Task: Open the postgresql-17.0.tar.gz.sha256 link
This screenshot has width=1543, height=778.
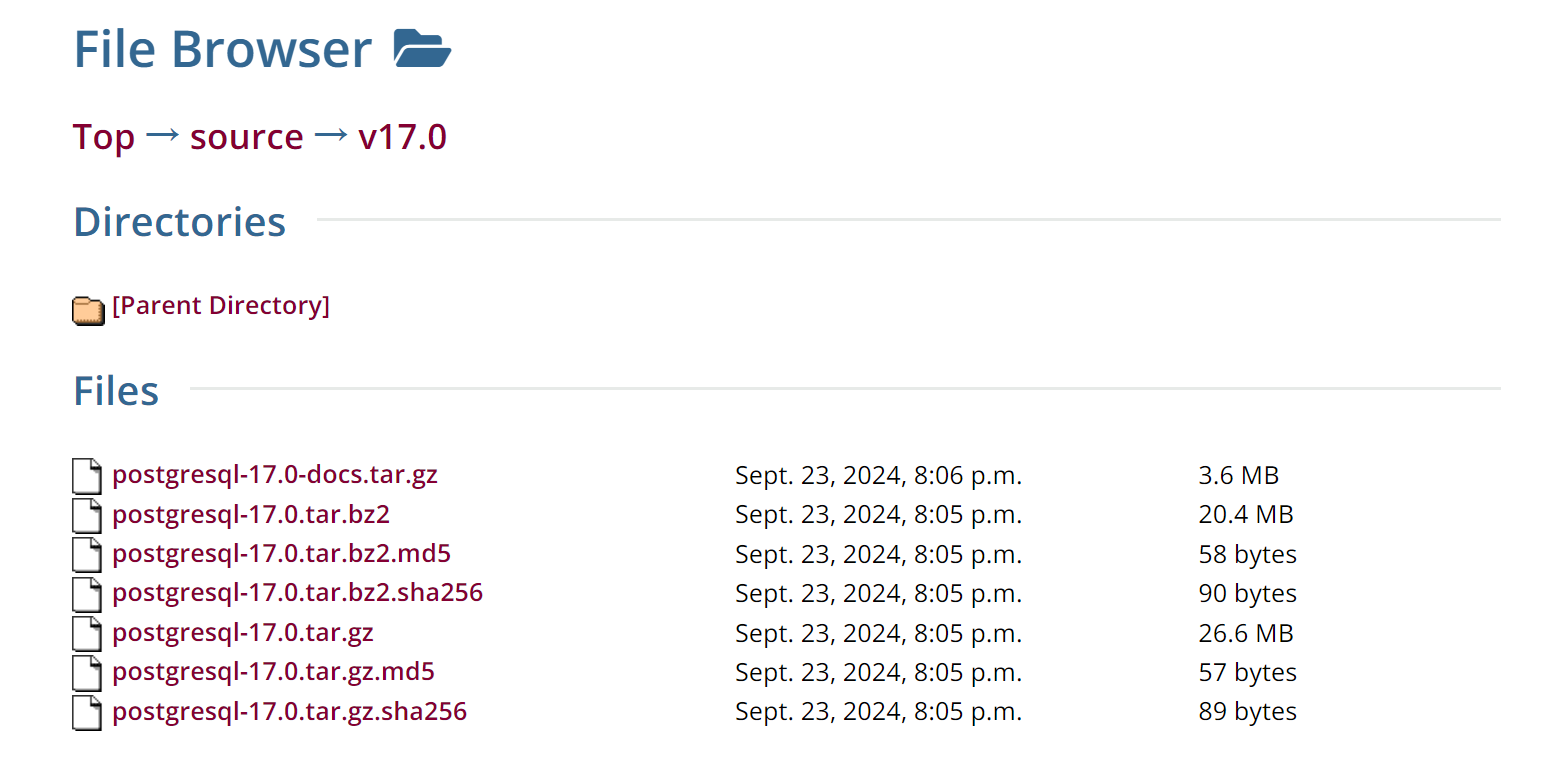Action: [289, 711]
